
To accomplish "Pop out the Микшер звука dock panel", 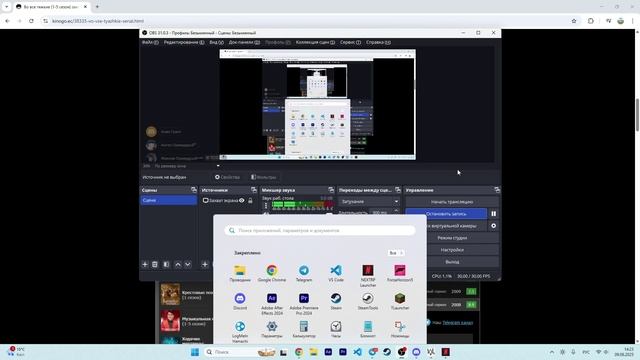I will (331, 190).
